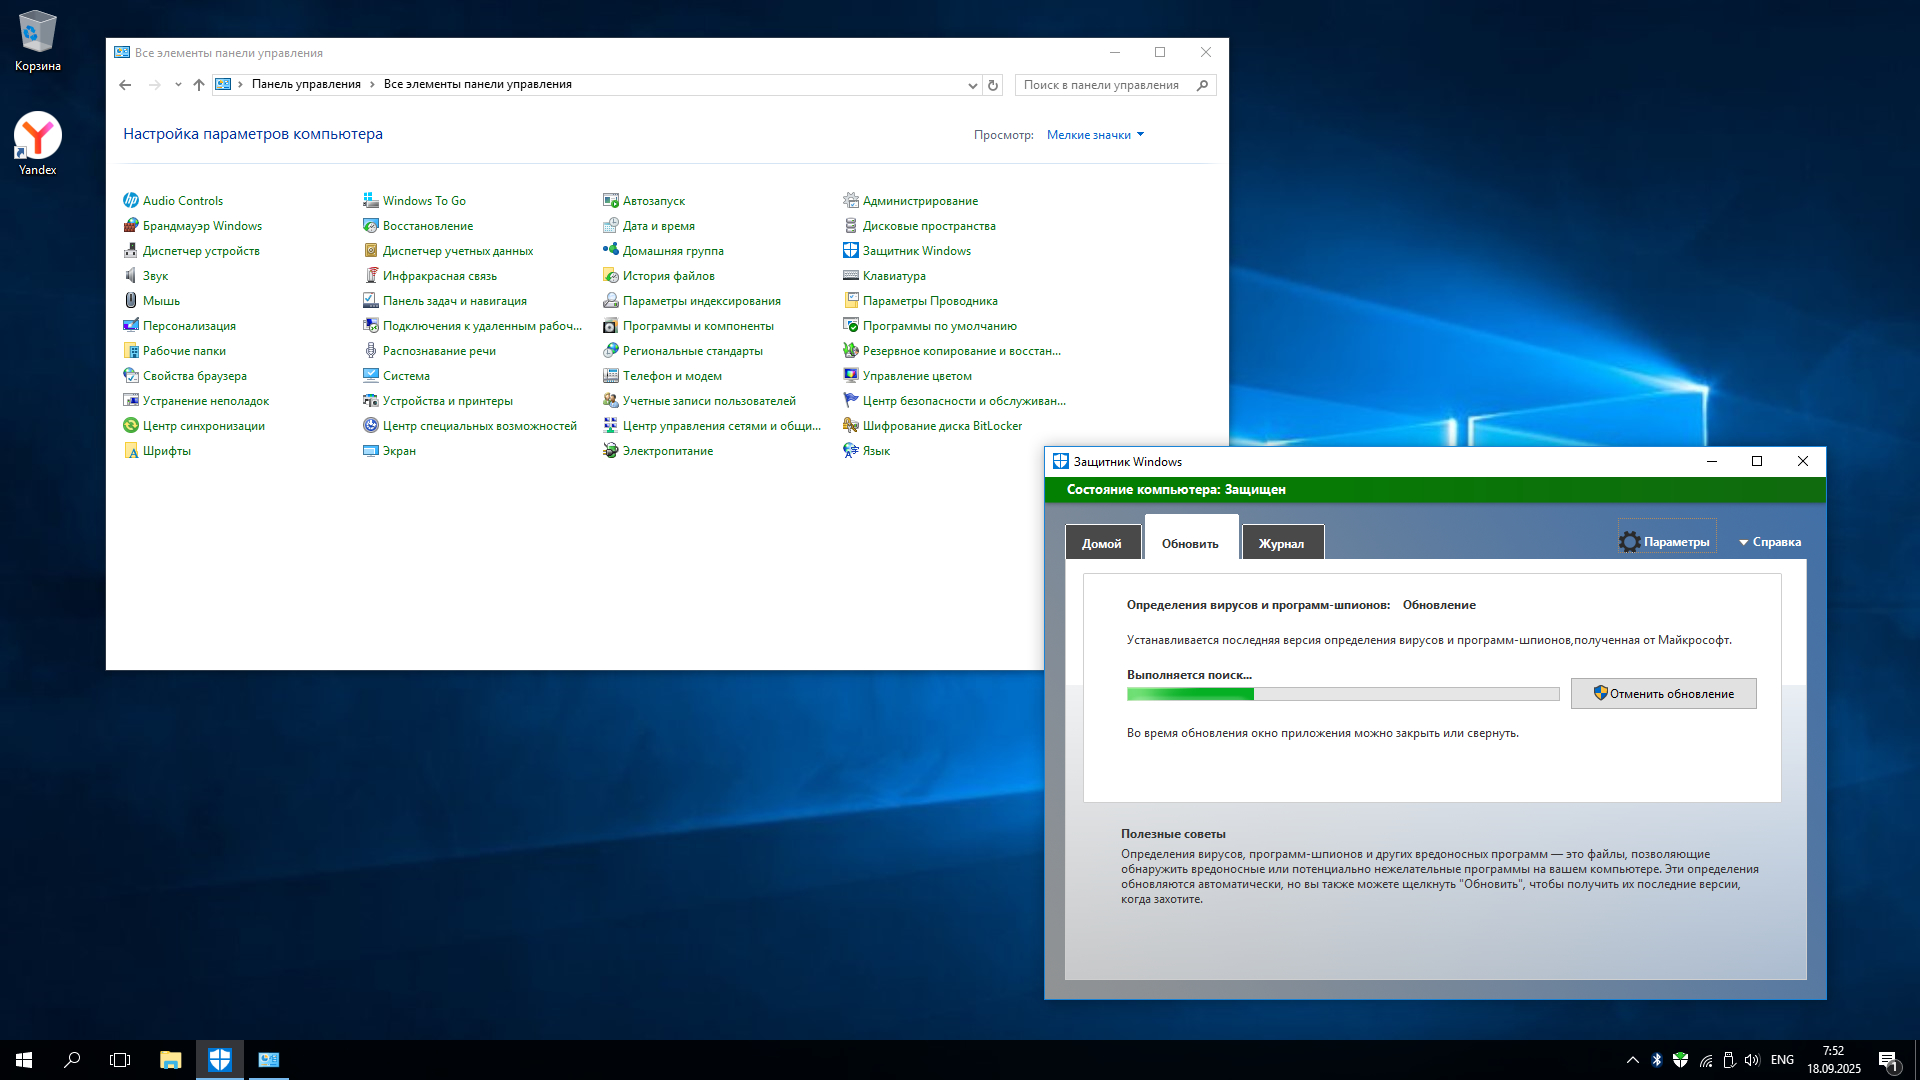The width and height of the screenshot is (1920, 1080).
Task: Open Диспетчер устройств item
Action: point(201,251)
